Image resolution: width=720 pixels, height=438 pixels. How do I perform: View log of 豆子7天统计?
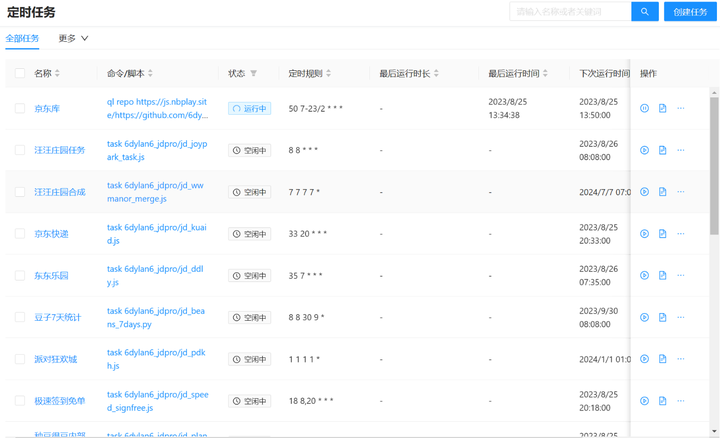point(662,317)
